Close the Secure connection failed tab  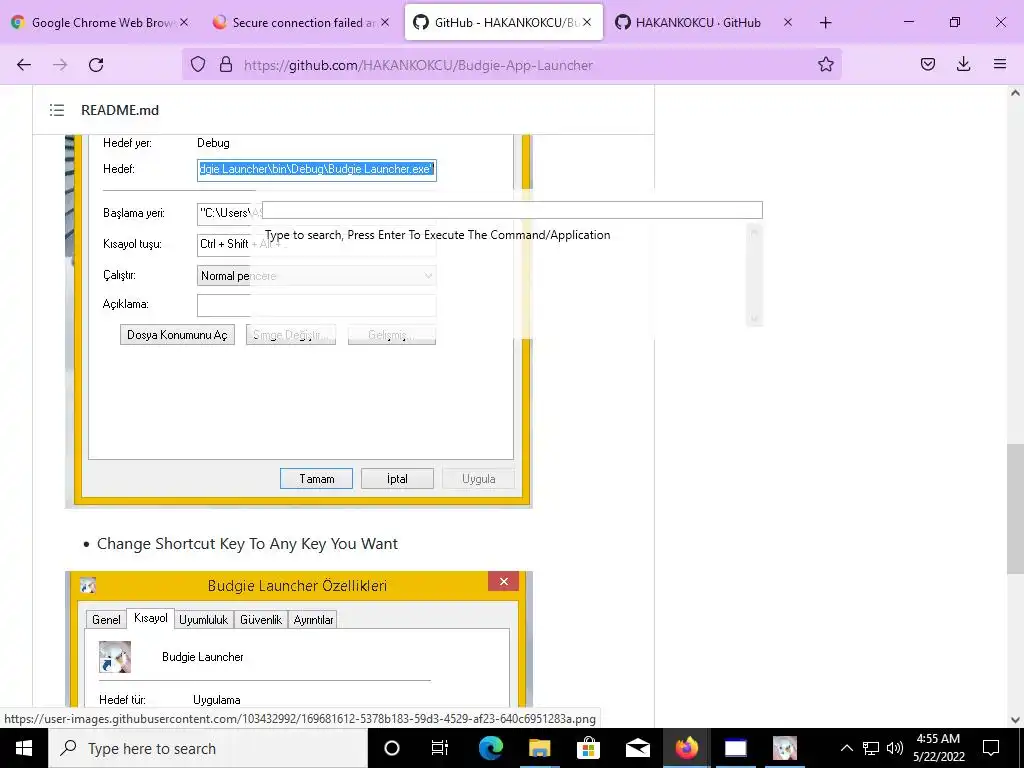tap(385, 22)
